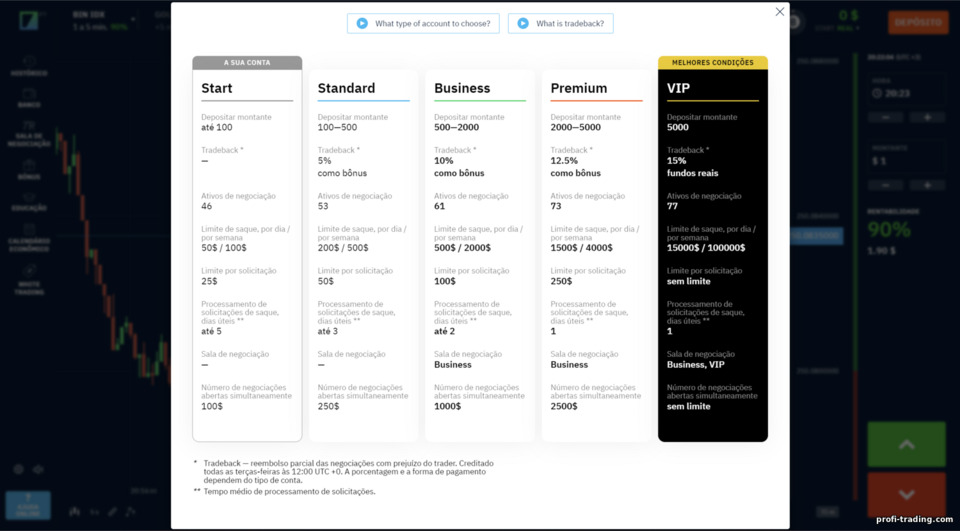
Task: Choose the Premium account plan
Action: click(596, 255)
